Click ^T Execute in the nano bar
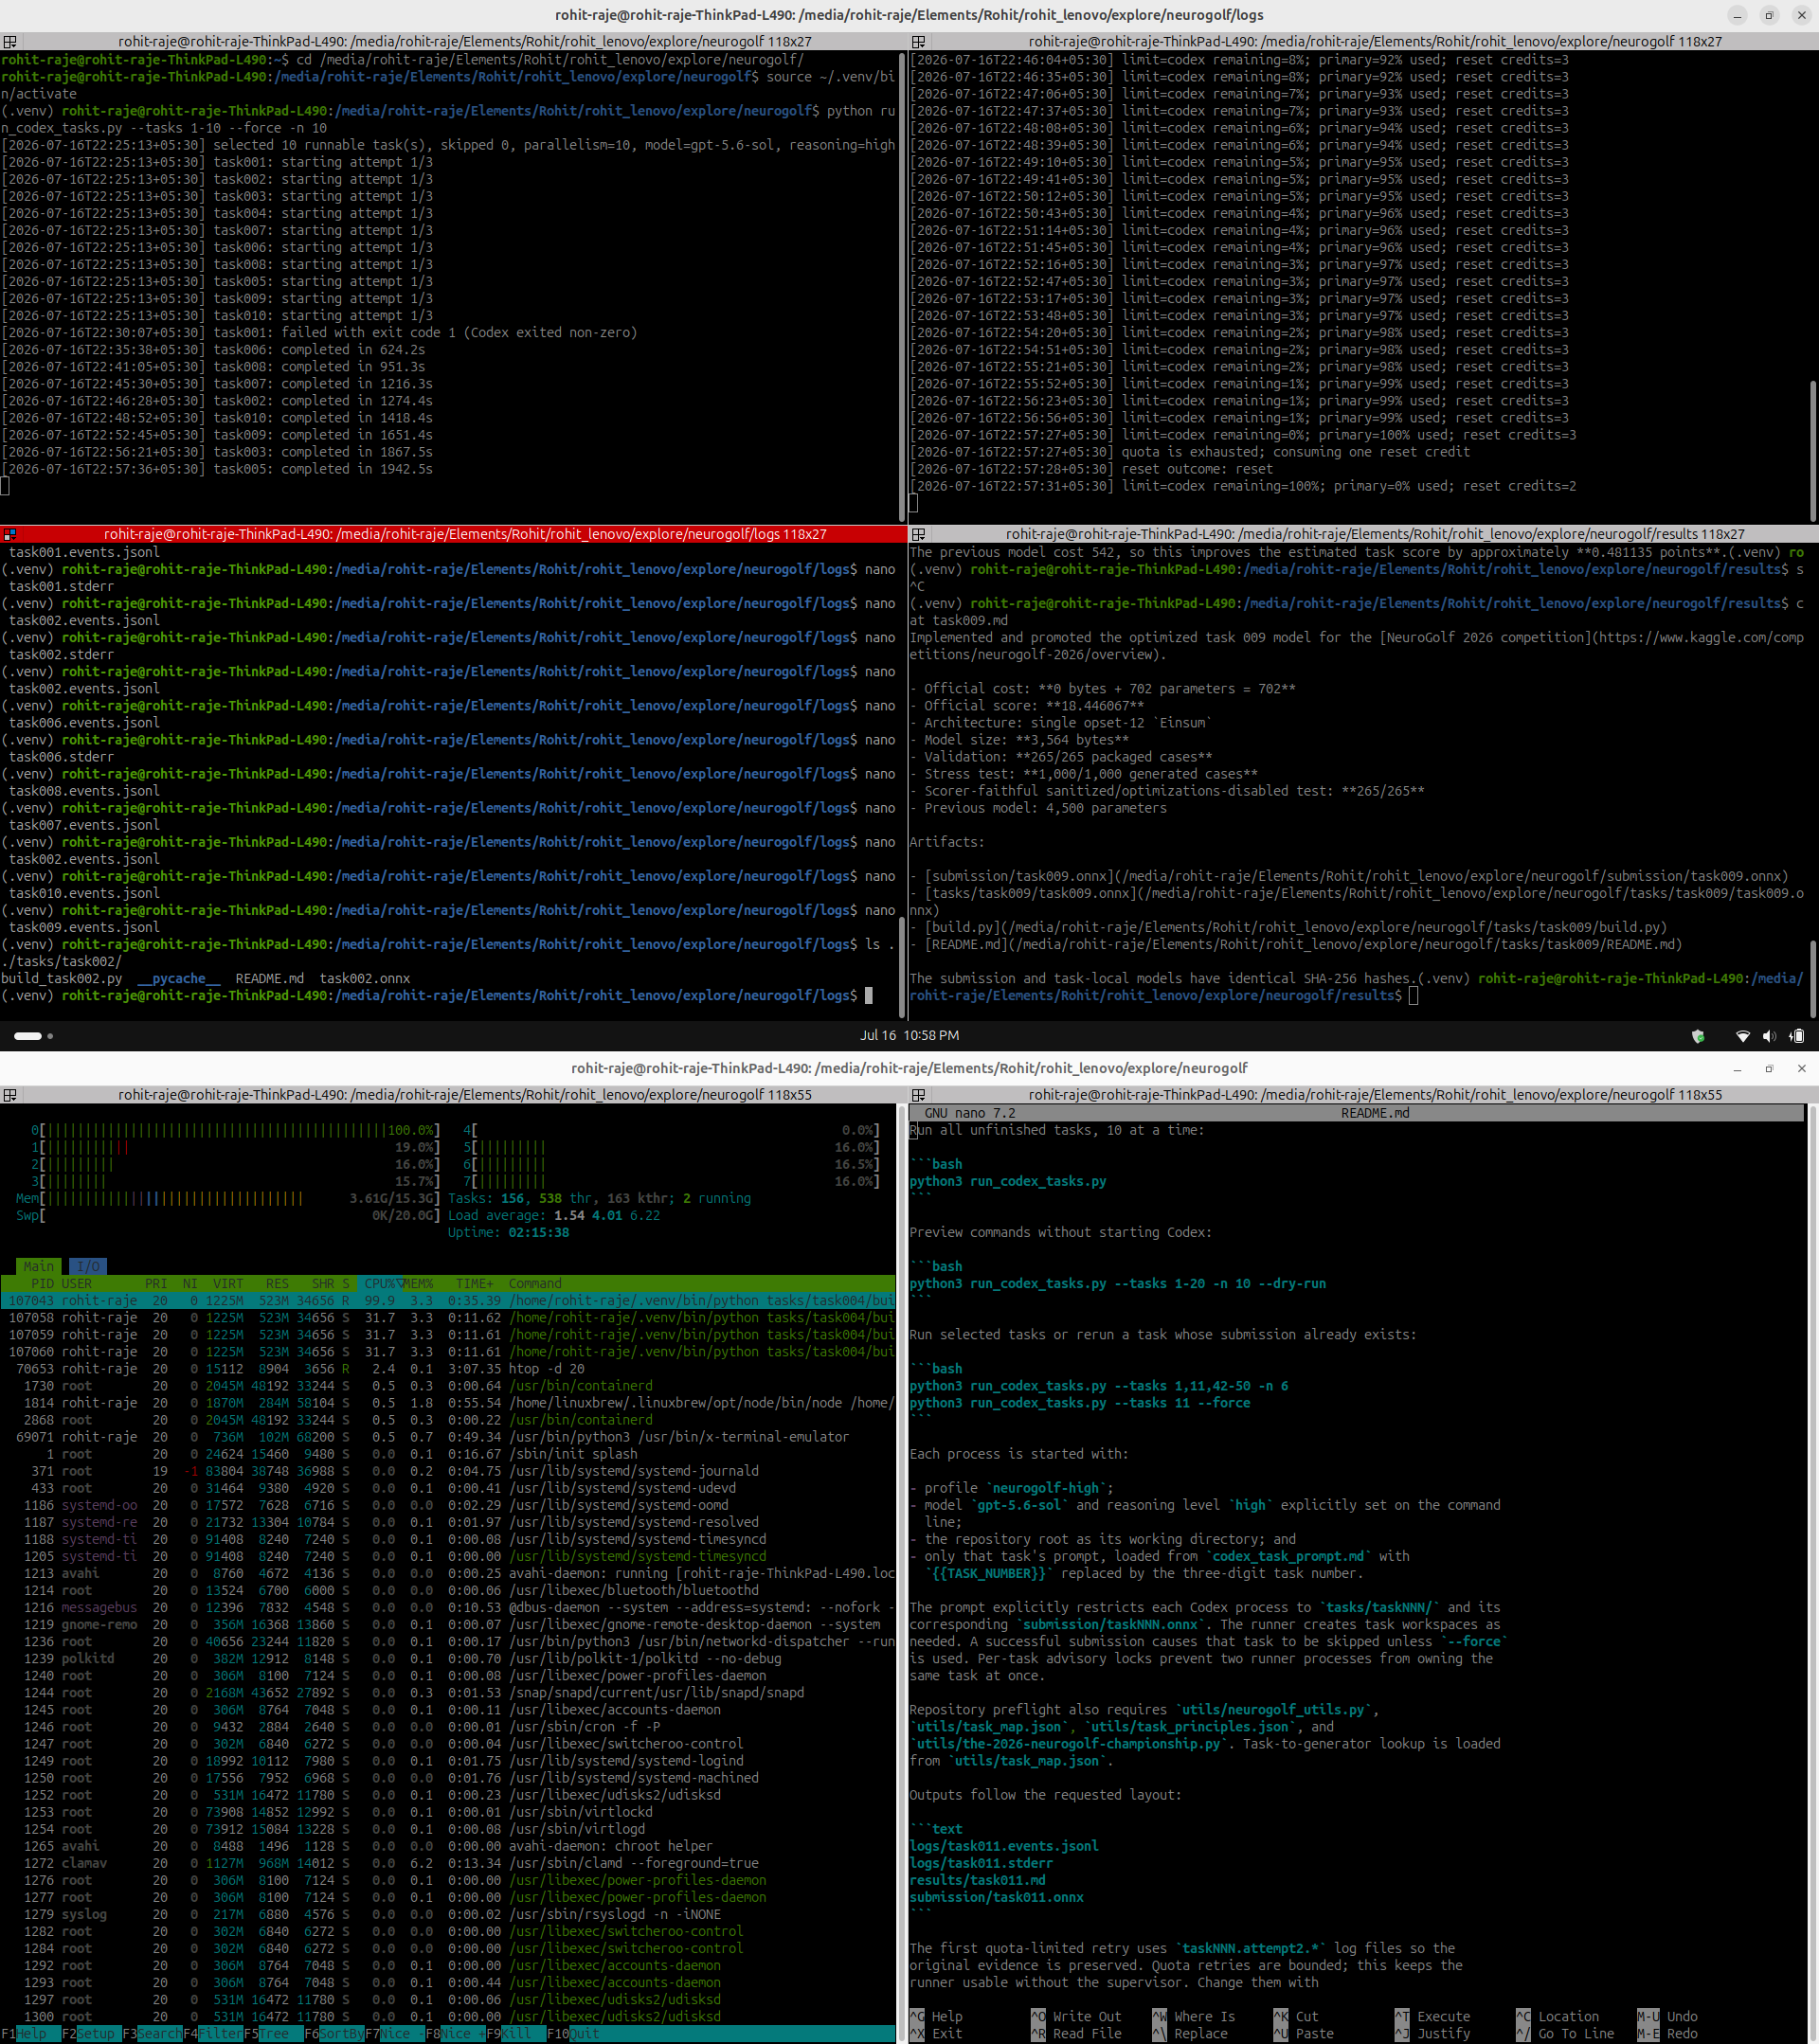This screenshot has width=1819, height=2044. point(1432,2017)
